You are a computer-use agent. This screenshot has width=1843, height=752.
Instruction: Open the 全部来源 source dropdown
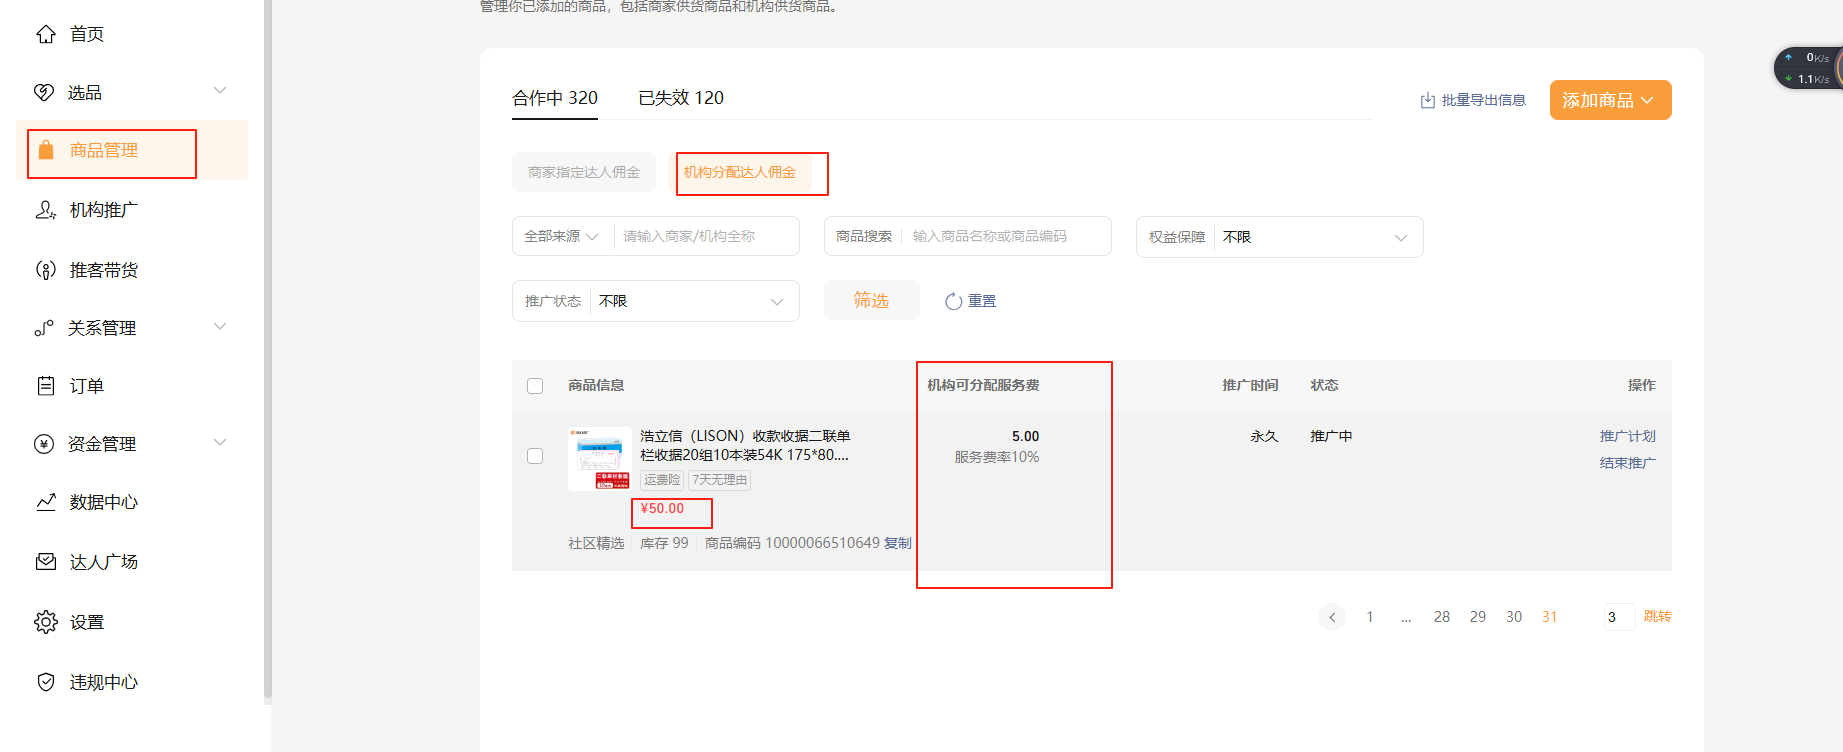pos(561,237)
